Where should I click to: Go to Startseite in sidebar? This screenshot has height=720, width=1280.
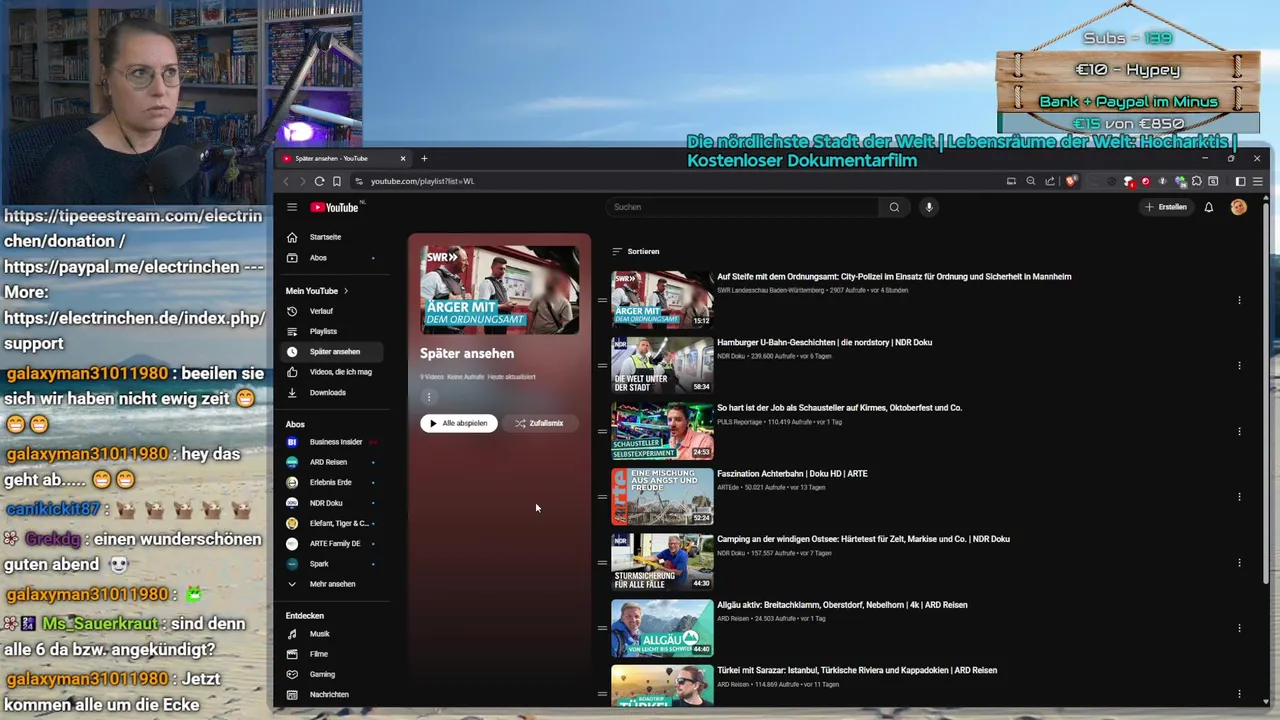click(x=332, y=237)
